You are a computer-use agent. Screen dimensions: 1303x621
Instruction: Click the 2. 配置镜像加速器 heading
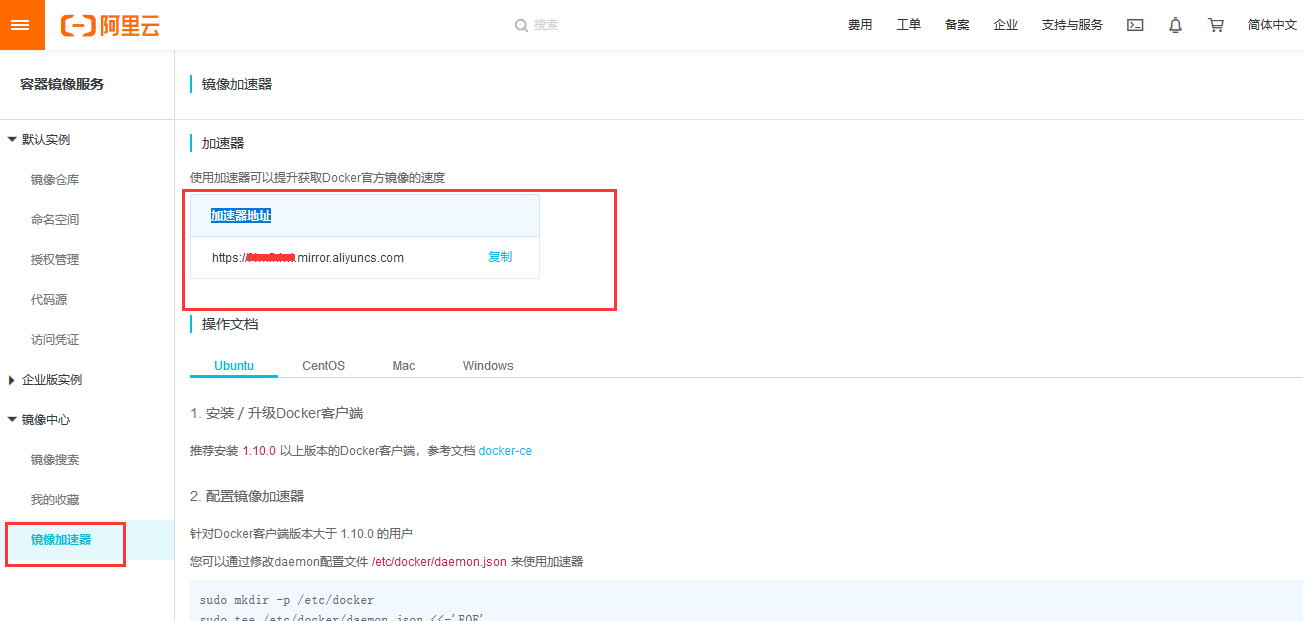[247, 496]
